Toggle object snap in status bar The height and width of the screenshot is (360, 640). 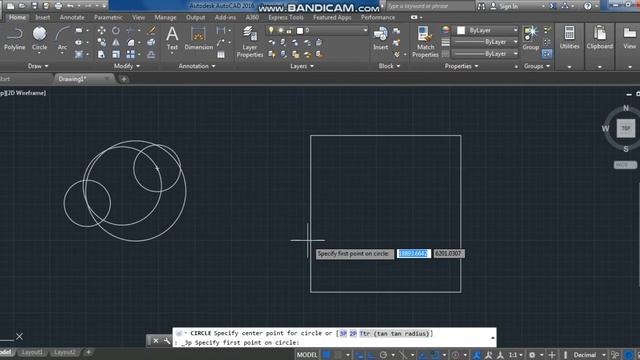point(435,355)
